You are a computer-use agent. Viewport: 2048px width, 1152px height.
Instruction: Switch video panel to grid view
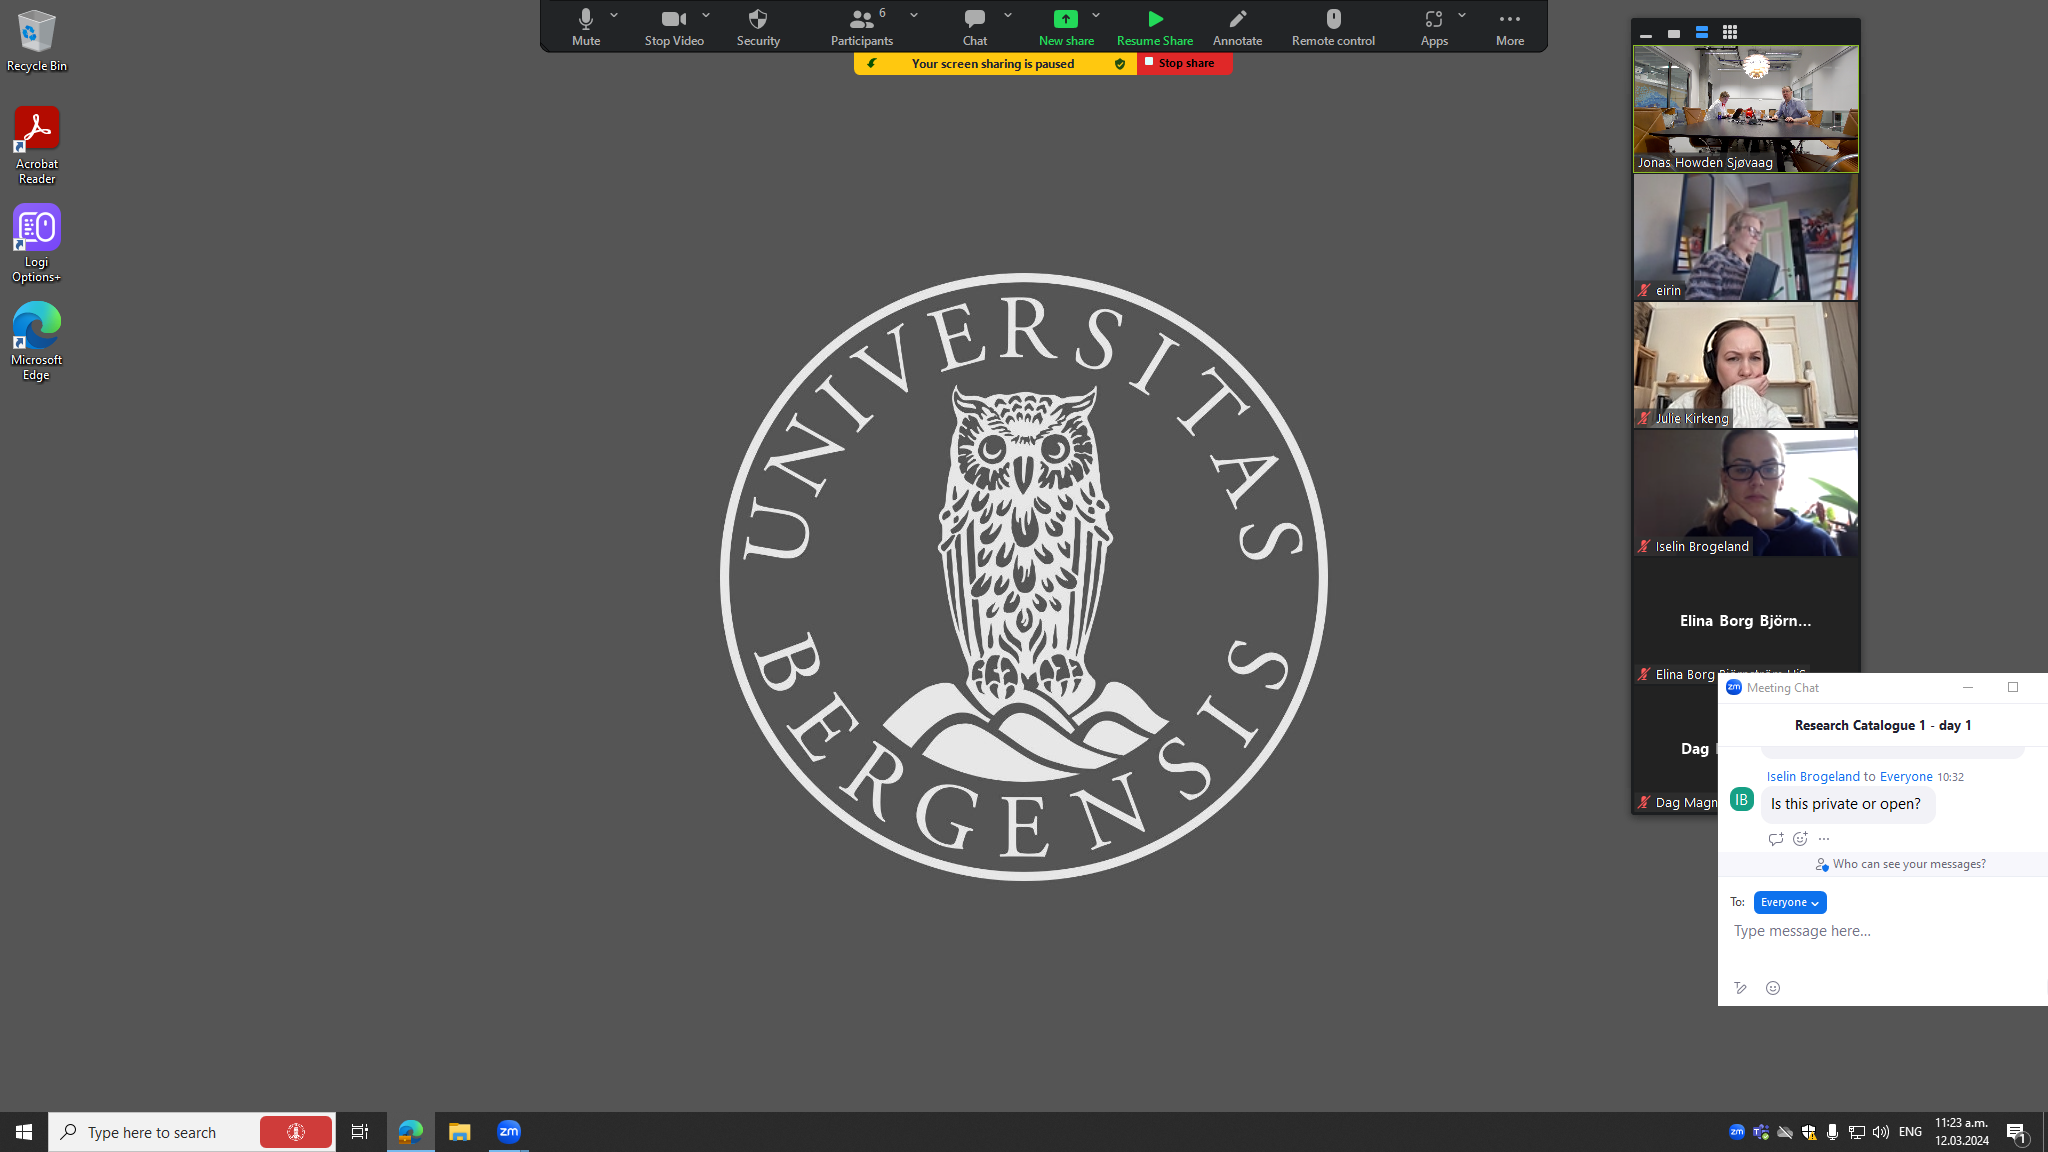tap(1729, 33)
